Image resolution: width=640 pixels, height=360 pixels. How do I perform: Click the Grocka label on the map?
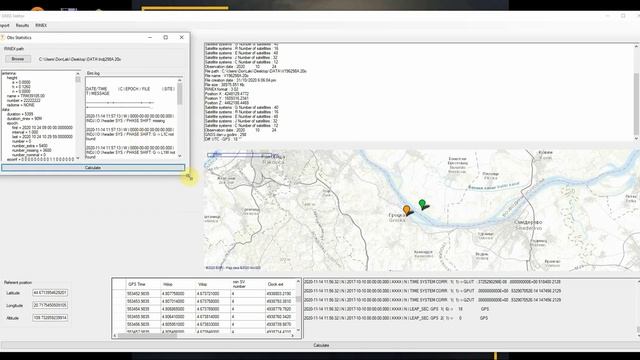pos(397,217)
